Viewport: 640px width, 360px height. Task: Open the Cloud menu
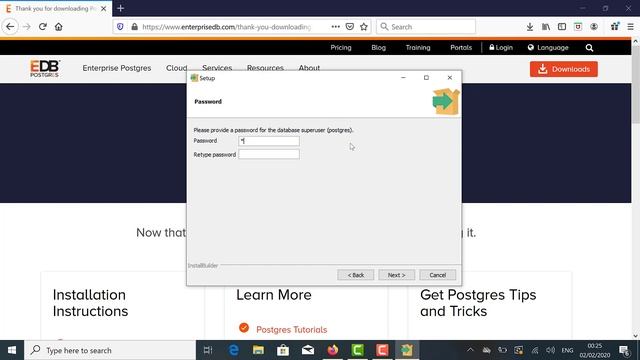coord(176,68)
